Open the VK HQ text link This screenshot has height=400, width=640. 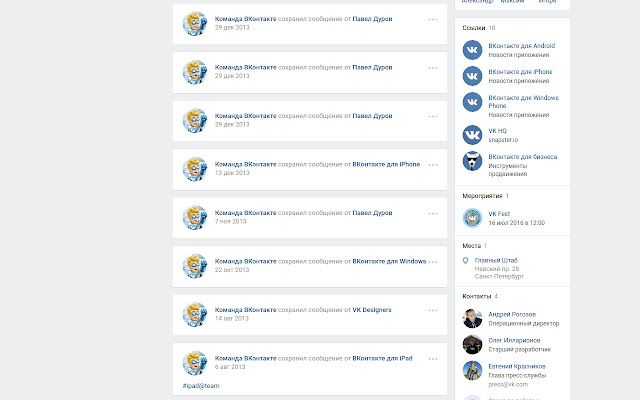498,131
